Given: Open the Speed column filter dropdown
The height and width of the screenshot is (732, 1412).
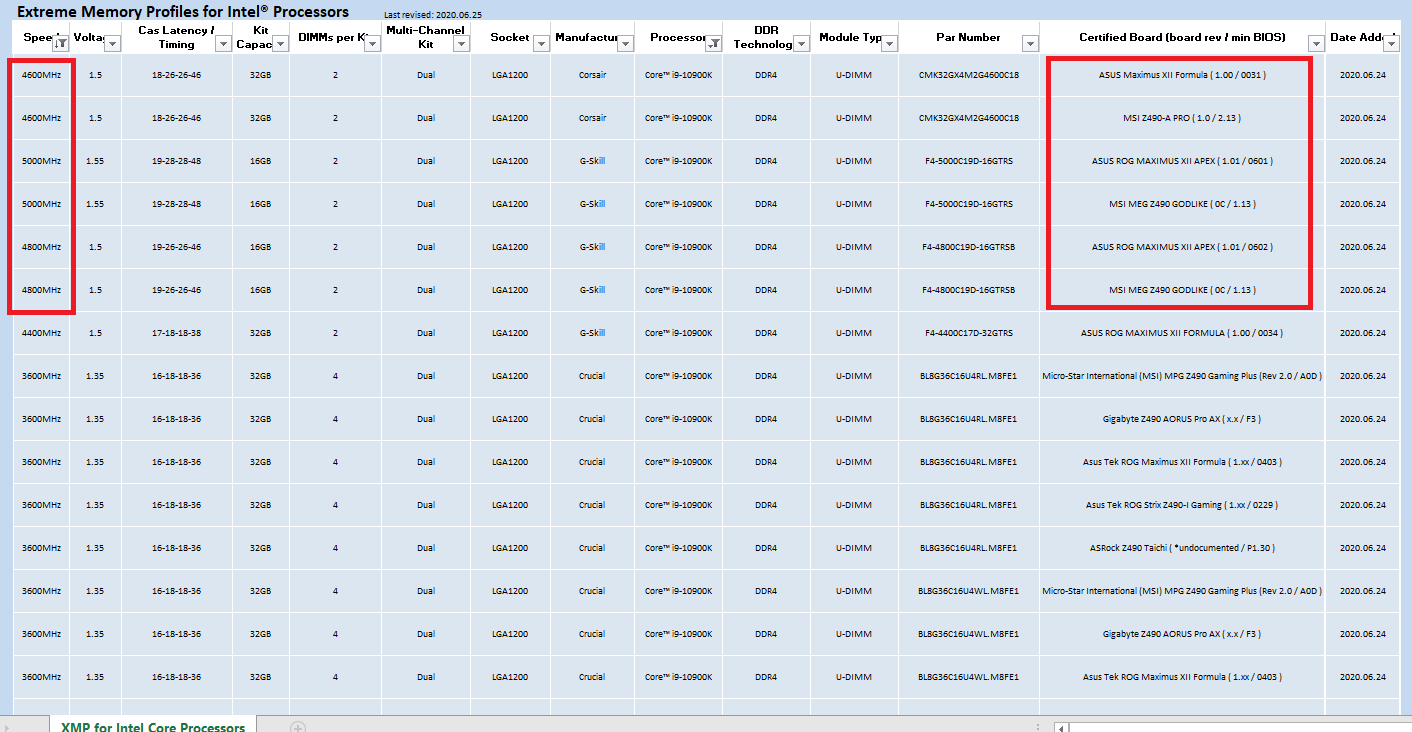Looking at the screenshot, I should coord(61,44).
